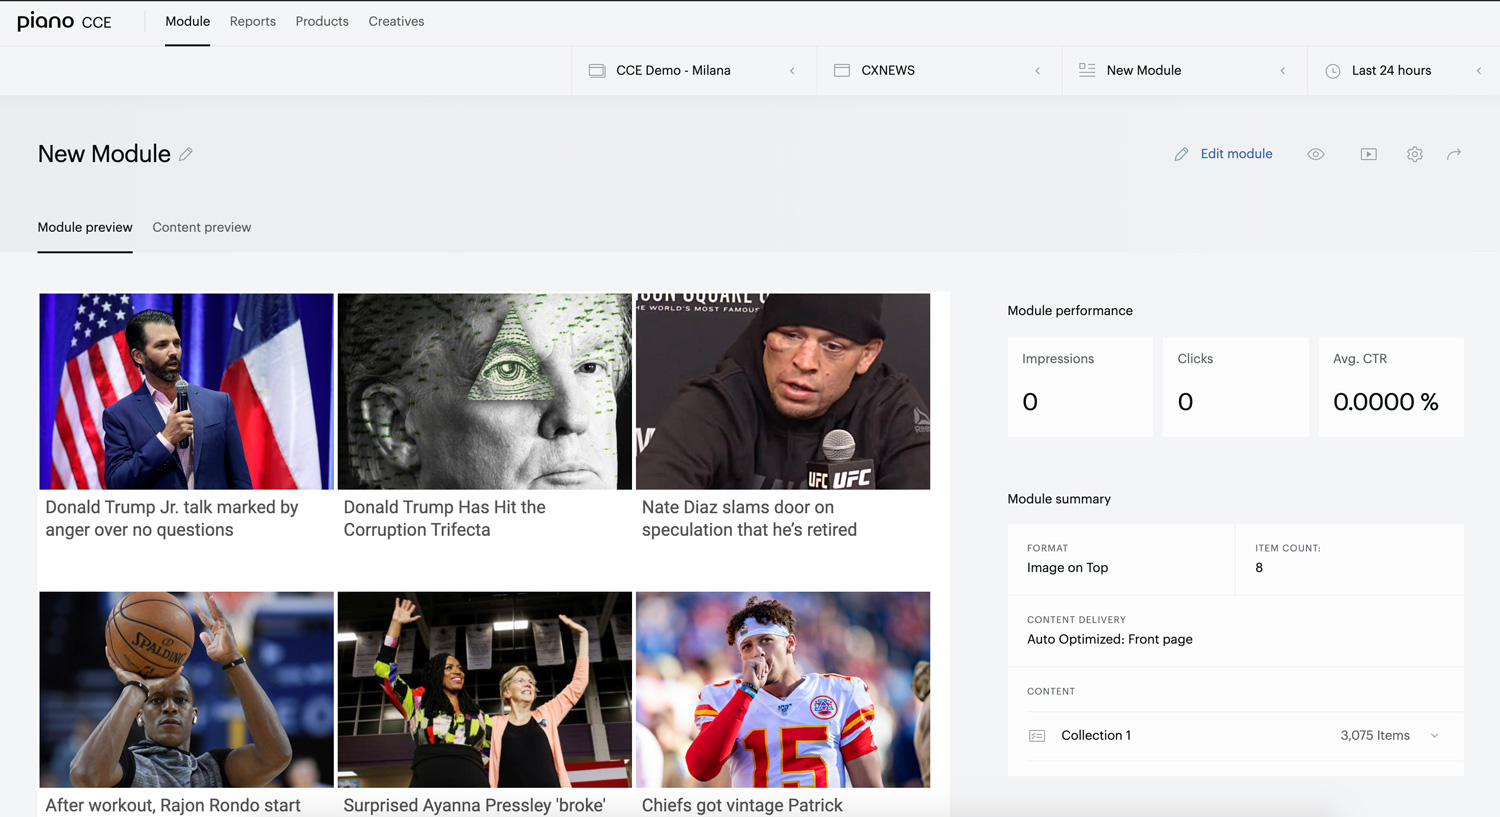Open the CXNEWS site dropdown
Screen dimensions: 1500x817
[x=939, y=71]
